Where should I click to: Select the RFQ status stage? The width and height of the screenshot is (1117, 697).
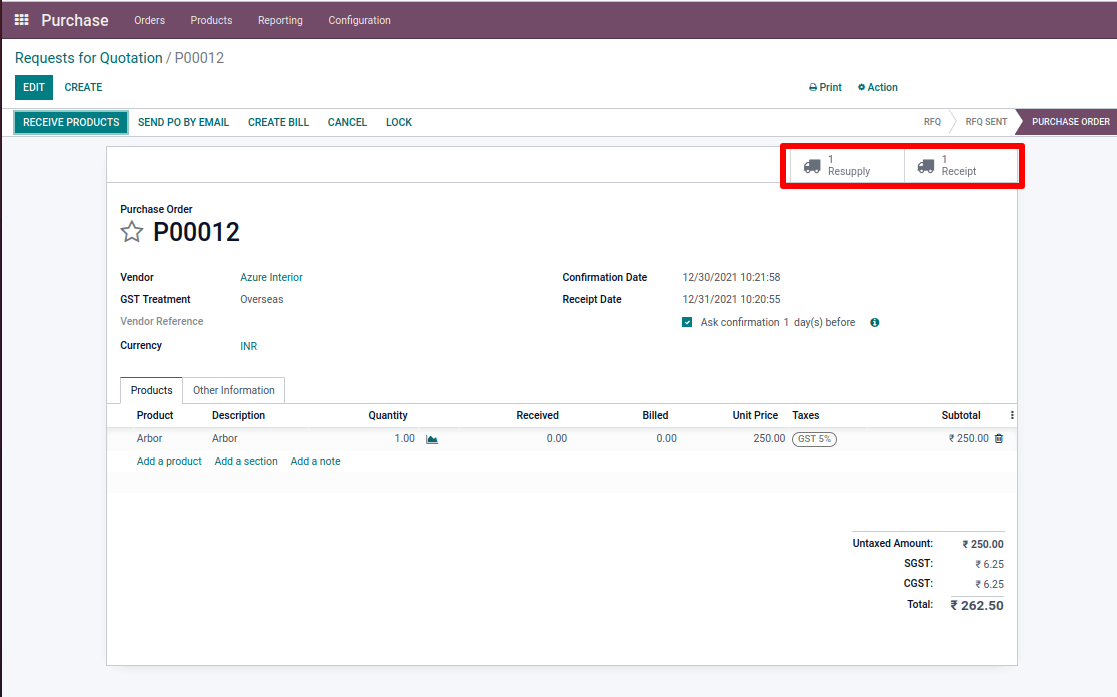[x=932, y=122]
